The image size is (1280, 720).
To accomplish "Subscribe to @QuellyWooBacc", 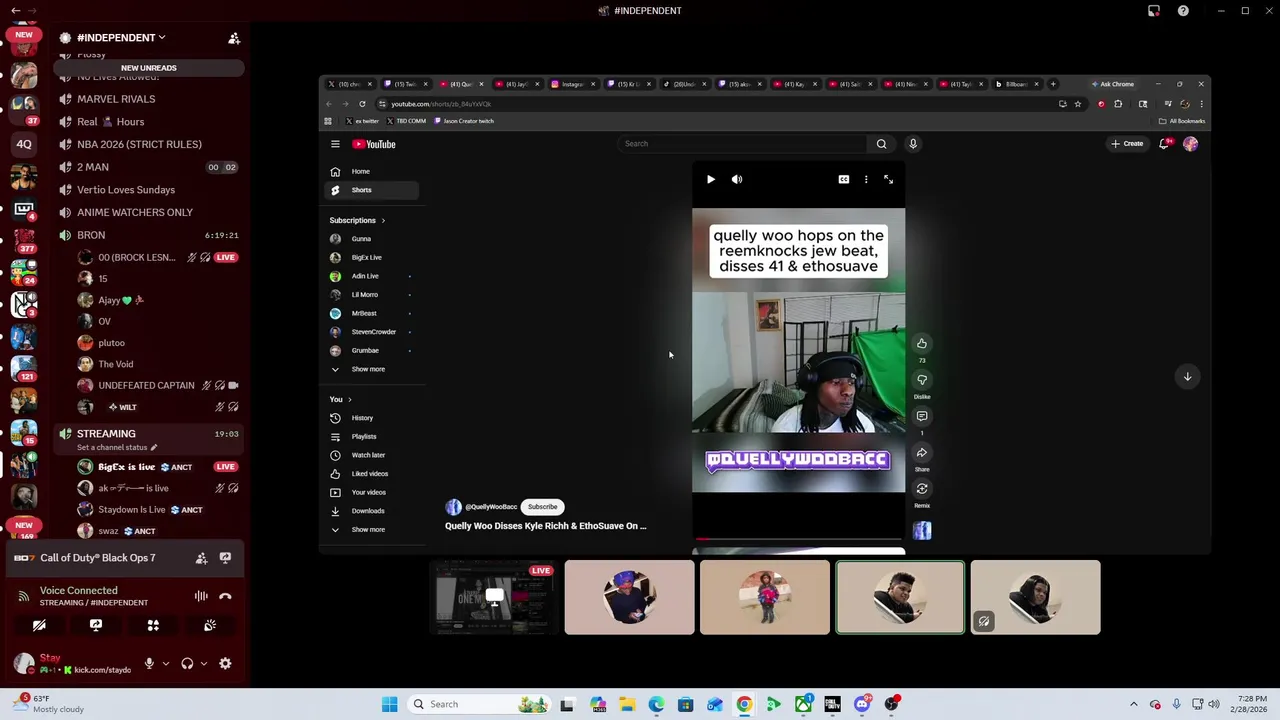I will coord(543,507).
